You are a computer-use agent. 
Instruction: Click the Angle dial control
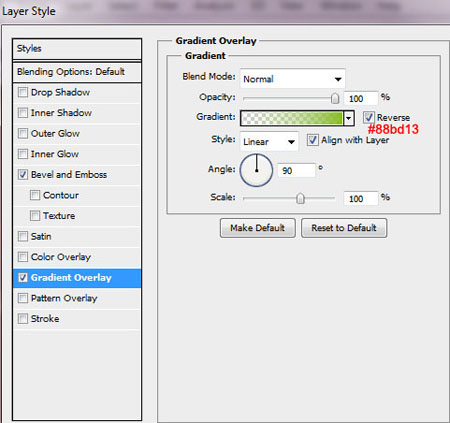pyautogui.click(x=256, y=170)
